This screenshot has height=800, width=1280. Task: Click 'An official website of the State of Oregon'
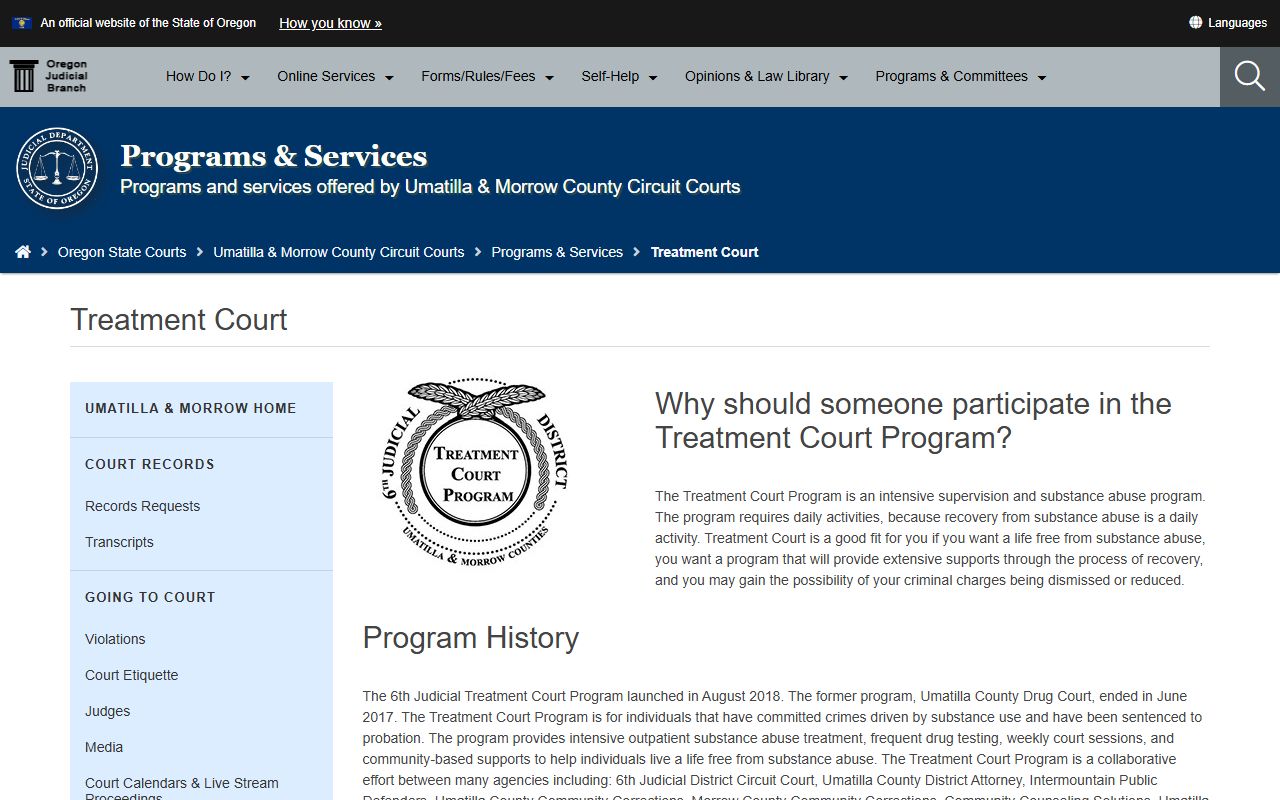coord(148,23)
